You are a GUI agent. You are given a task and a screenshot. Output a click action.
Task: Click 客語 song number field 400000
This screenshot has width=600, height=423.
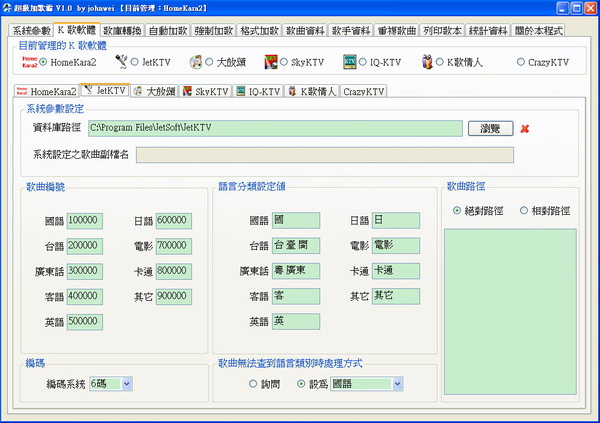click(85, 297)
